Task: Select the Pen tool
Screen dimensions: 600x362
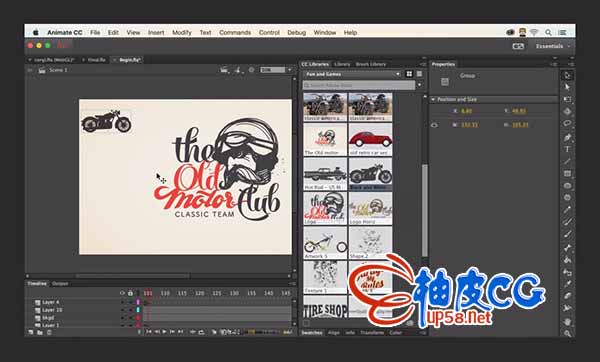Action: (567, 137)
